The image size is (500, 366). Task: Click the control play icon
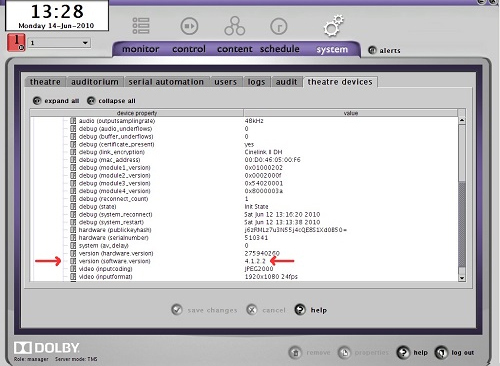[x=189, y=26]
